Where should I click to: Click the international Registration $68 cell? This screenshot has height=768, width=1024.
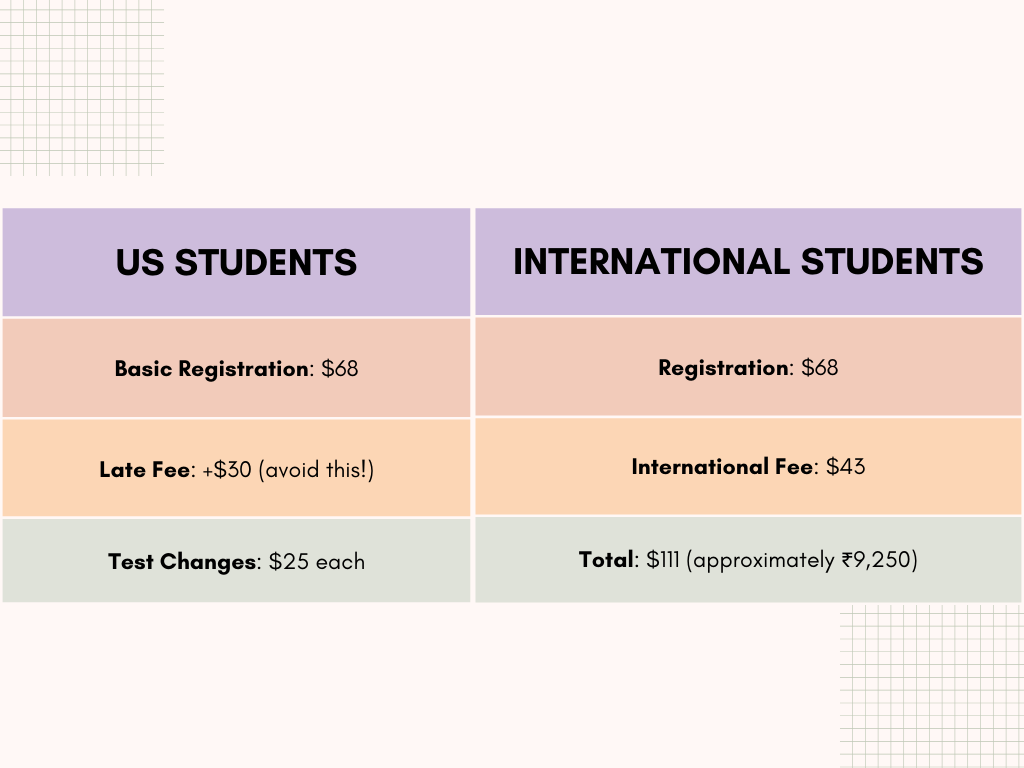coord(748,367)
